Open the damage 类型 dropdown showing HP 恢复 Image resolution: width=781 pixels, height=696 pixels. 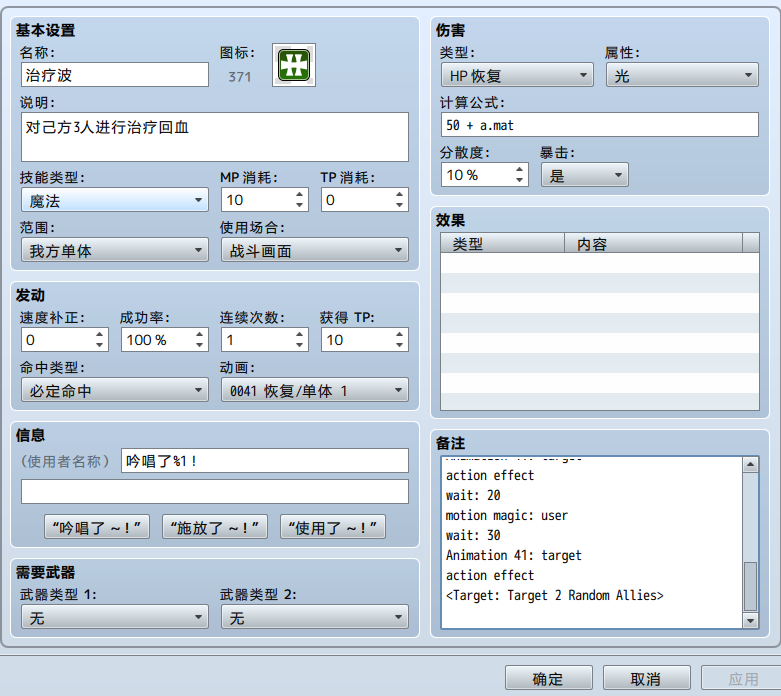tap(517, 75)
